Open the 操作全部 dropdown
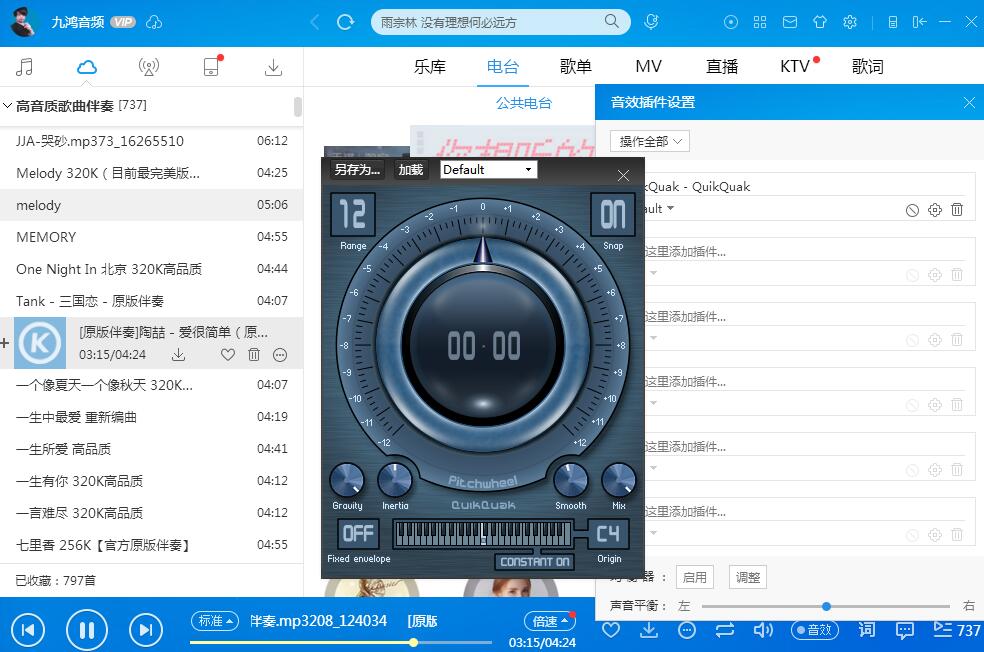 click(650, 141)
